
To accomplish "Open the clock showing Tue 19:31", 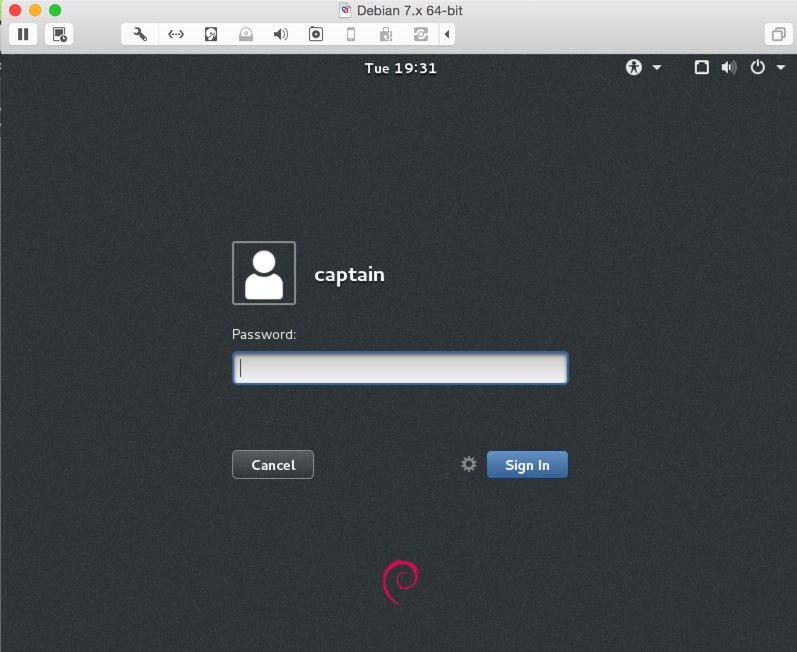I will [401, 68].
